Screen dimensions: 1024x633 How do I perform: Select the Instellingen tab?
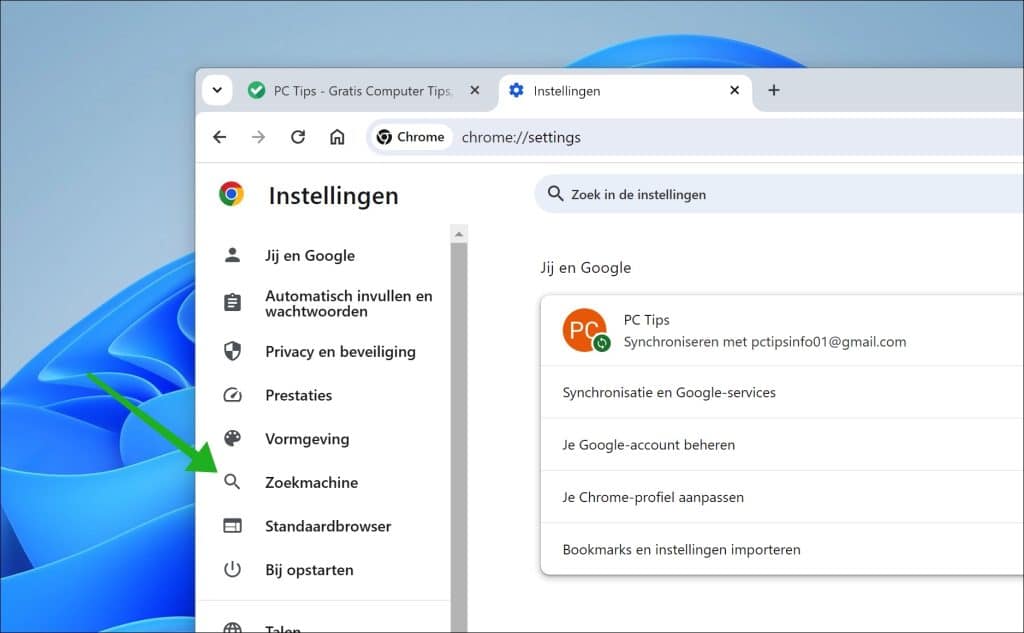626,91
